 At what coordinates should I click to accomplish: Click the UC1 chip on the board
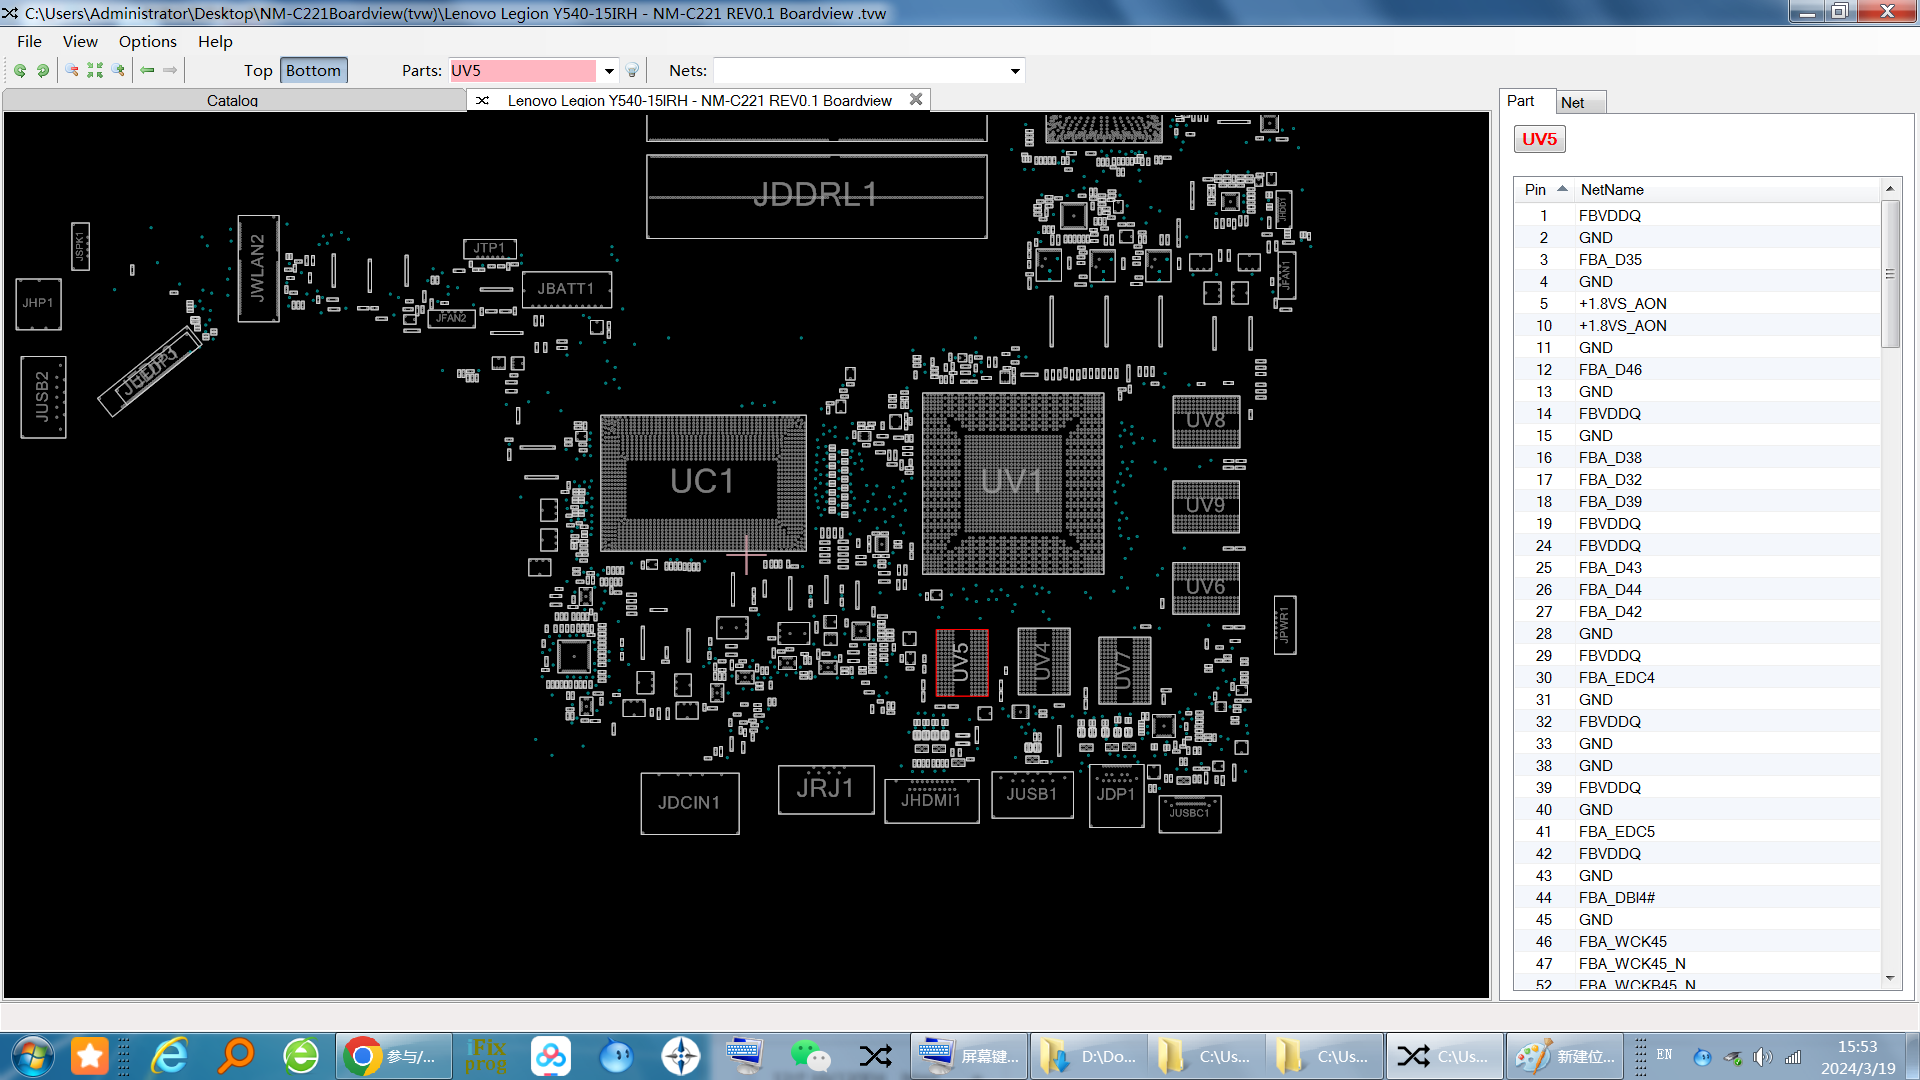point(702,482)
